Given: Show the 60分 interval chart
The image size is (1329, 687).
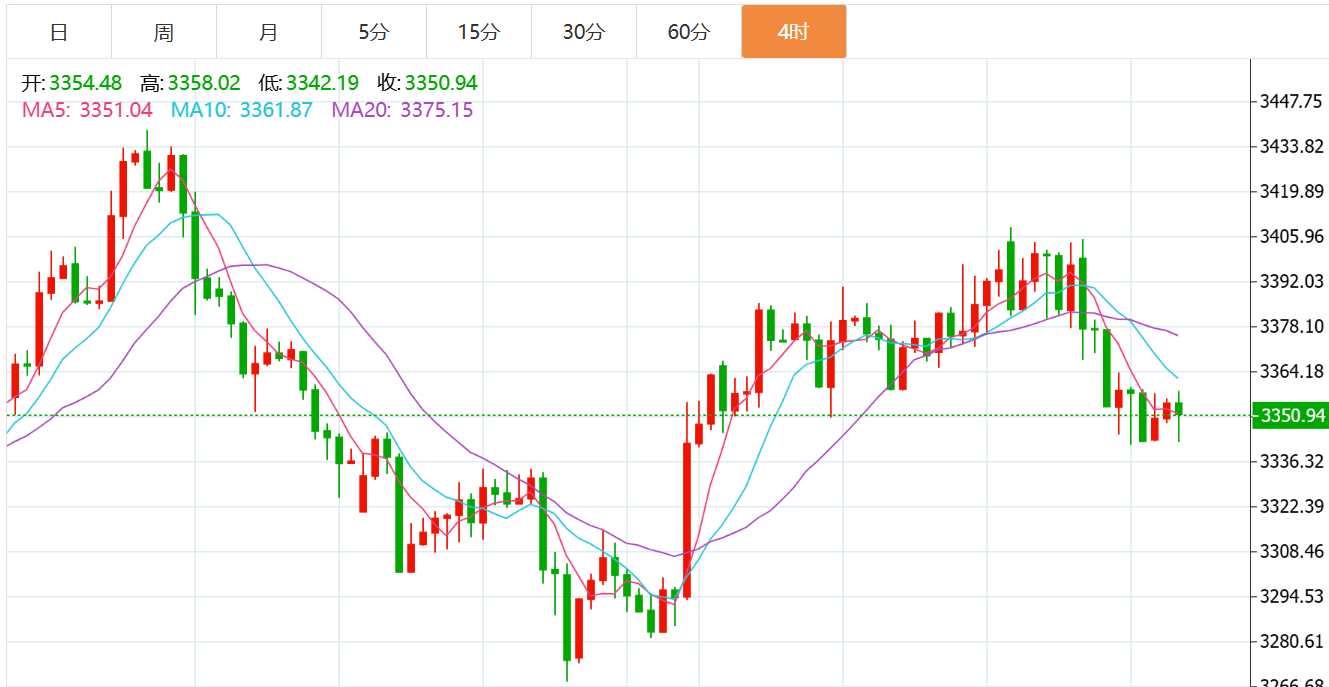Looking at the screenshot, I should 688,32.
